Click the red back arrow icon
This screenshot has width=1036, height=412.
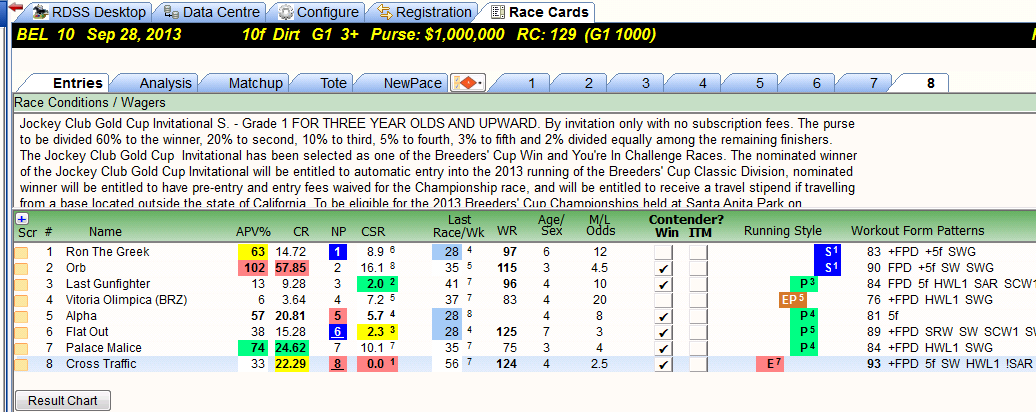15,9
